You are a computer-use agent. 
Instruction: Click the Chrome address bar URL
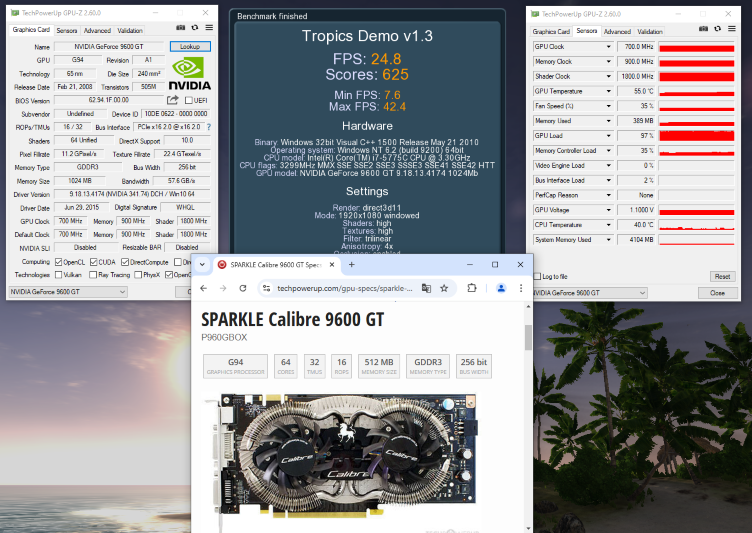point(345,288)
